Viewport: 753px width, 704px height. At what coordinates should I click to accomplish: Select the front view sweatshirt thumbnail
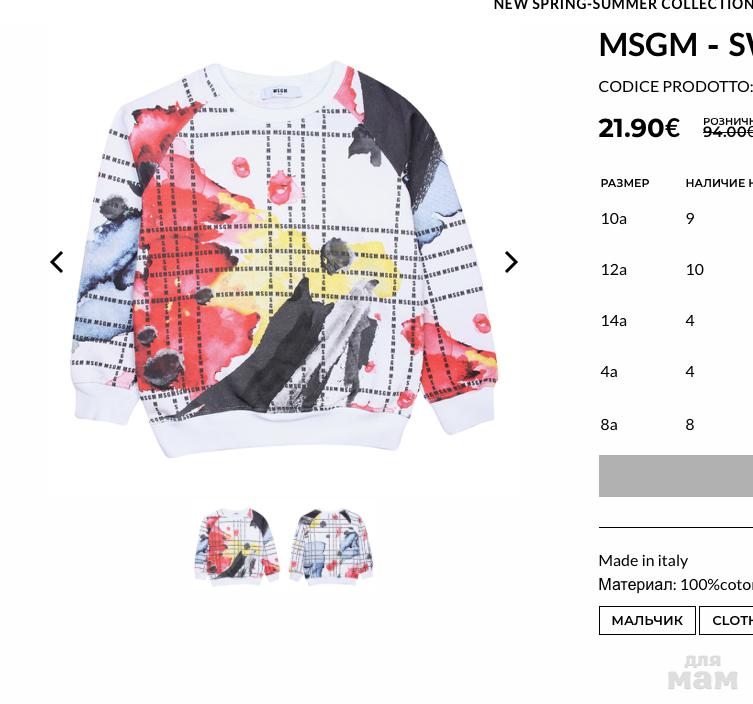237,545
